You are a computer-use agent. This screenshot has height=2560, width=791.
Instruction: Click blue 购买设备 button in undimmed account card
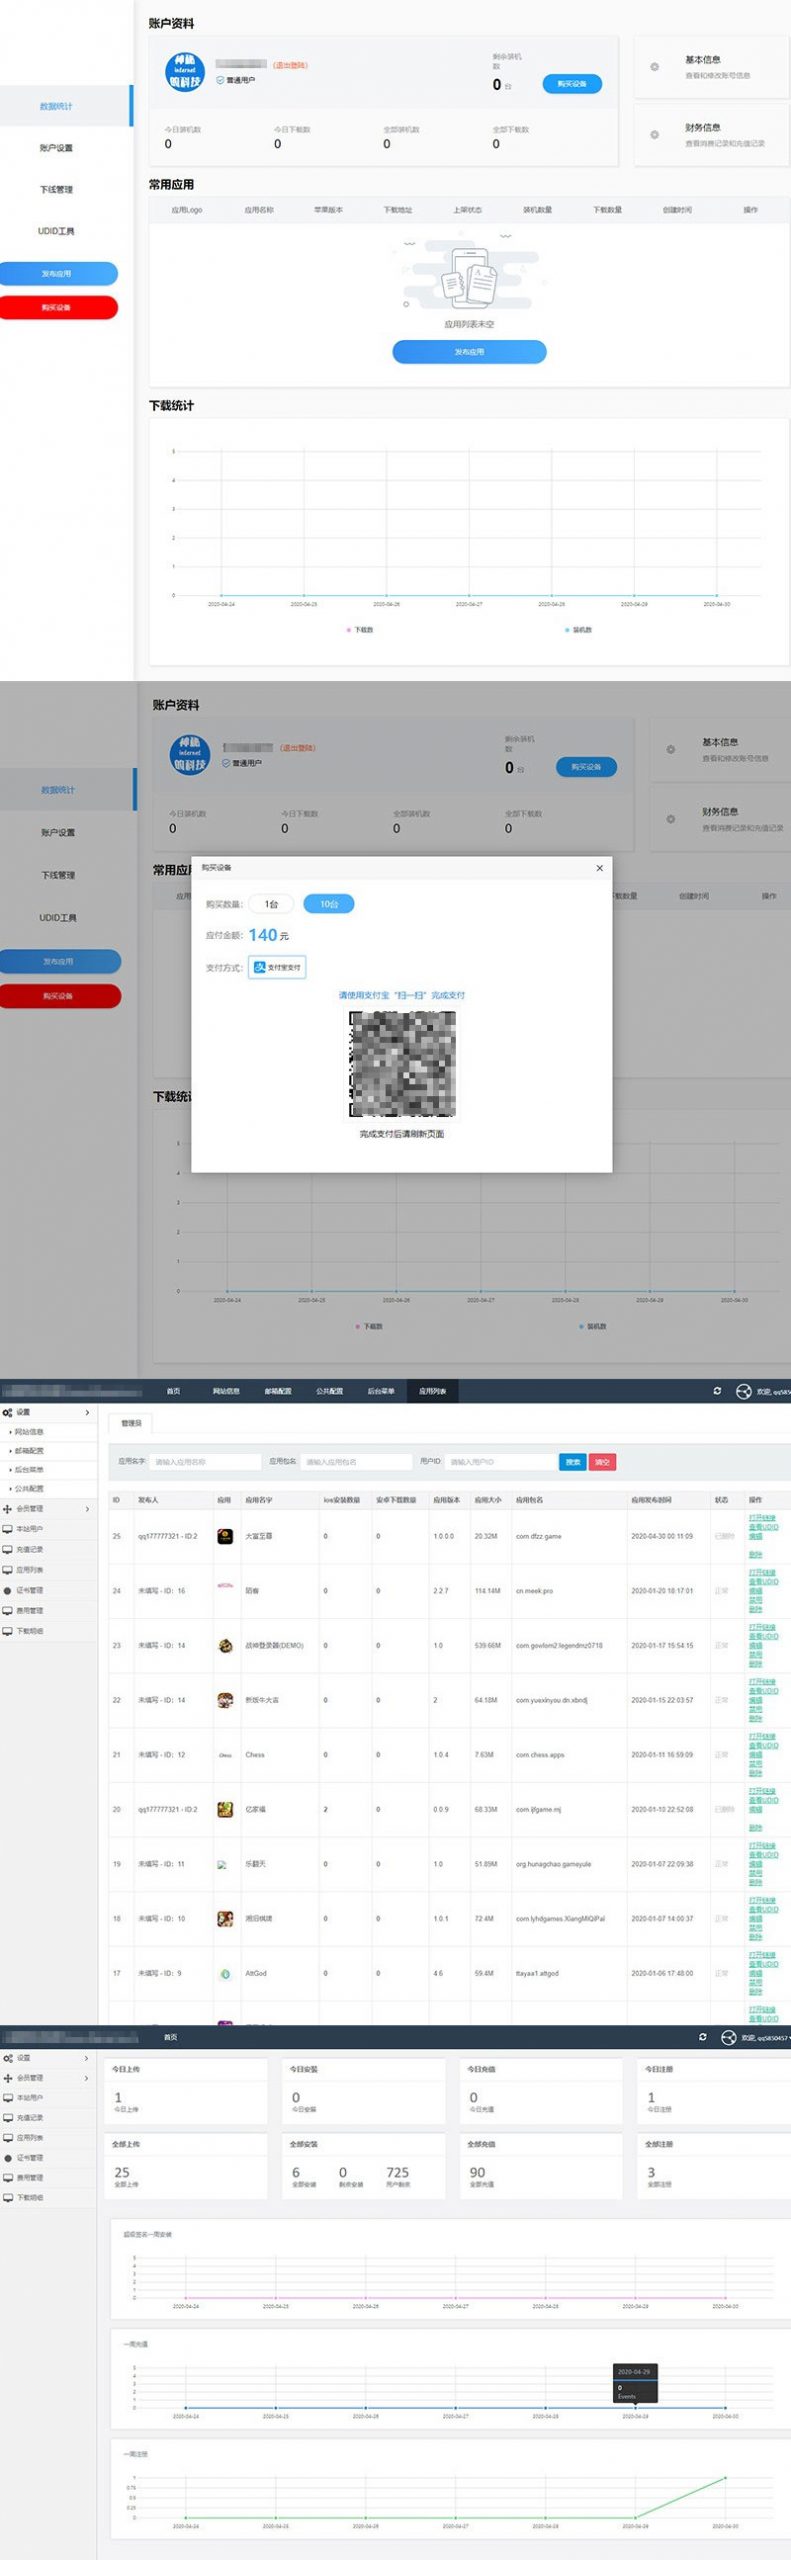(x=572, y=84)
